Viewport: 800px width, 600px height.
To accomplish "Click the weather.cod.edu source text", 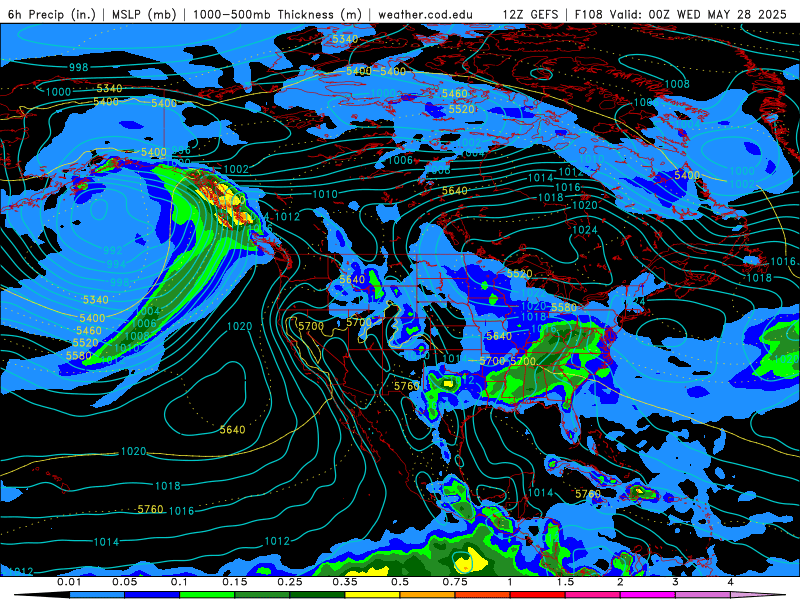I will click(x=425, y=14).
